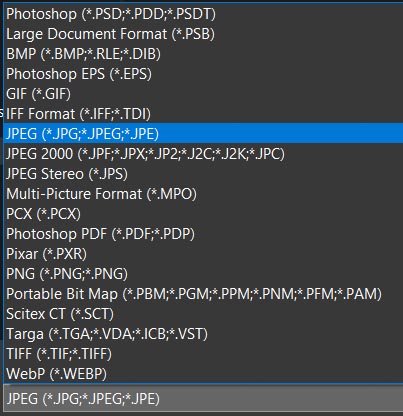
Task: Choose Large Document Format (*.PSB)
Action: [x=203, y=34]
